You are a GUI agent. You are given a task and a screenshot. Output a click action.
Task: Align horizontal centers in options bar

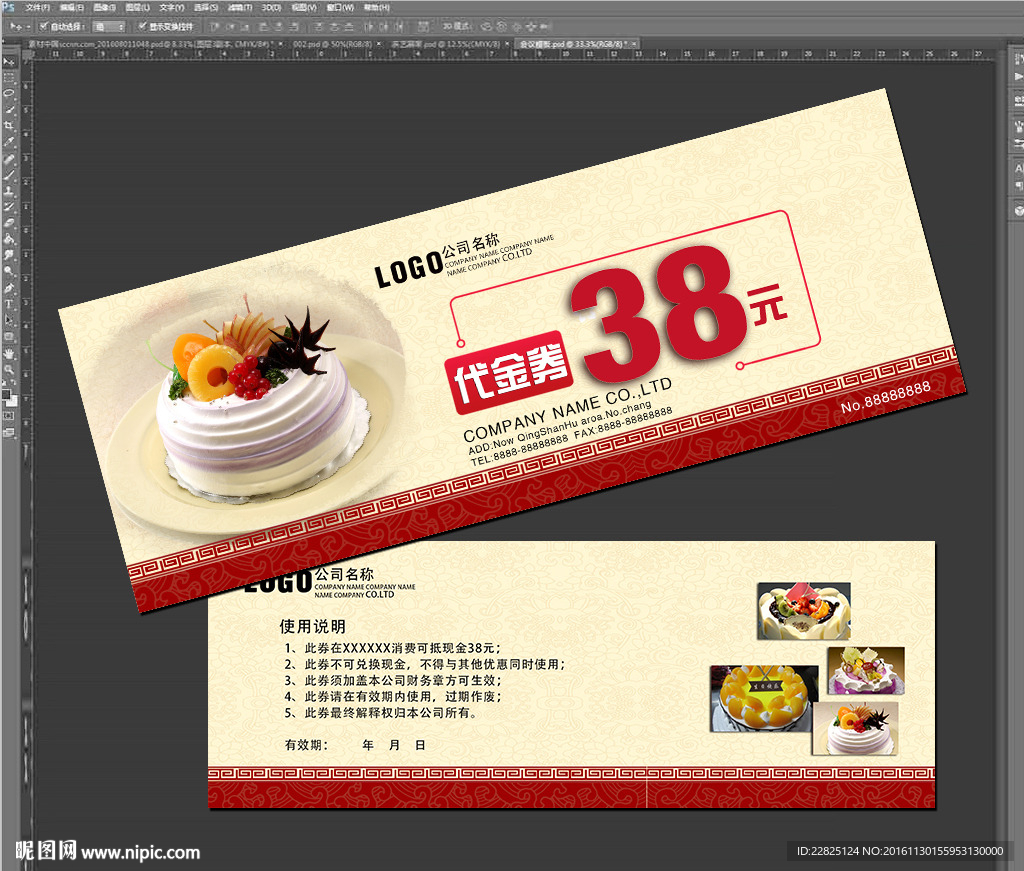click(278, 26)
